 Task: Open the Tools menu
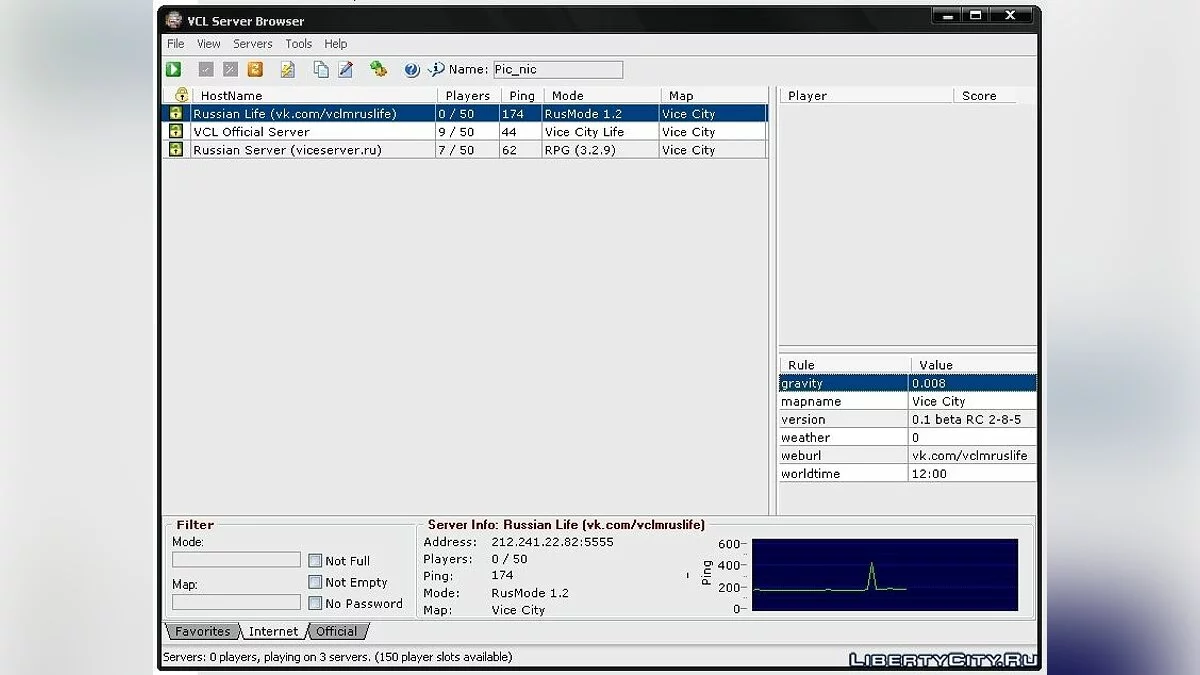click(298, 44)
